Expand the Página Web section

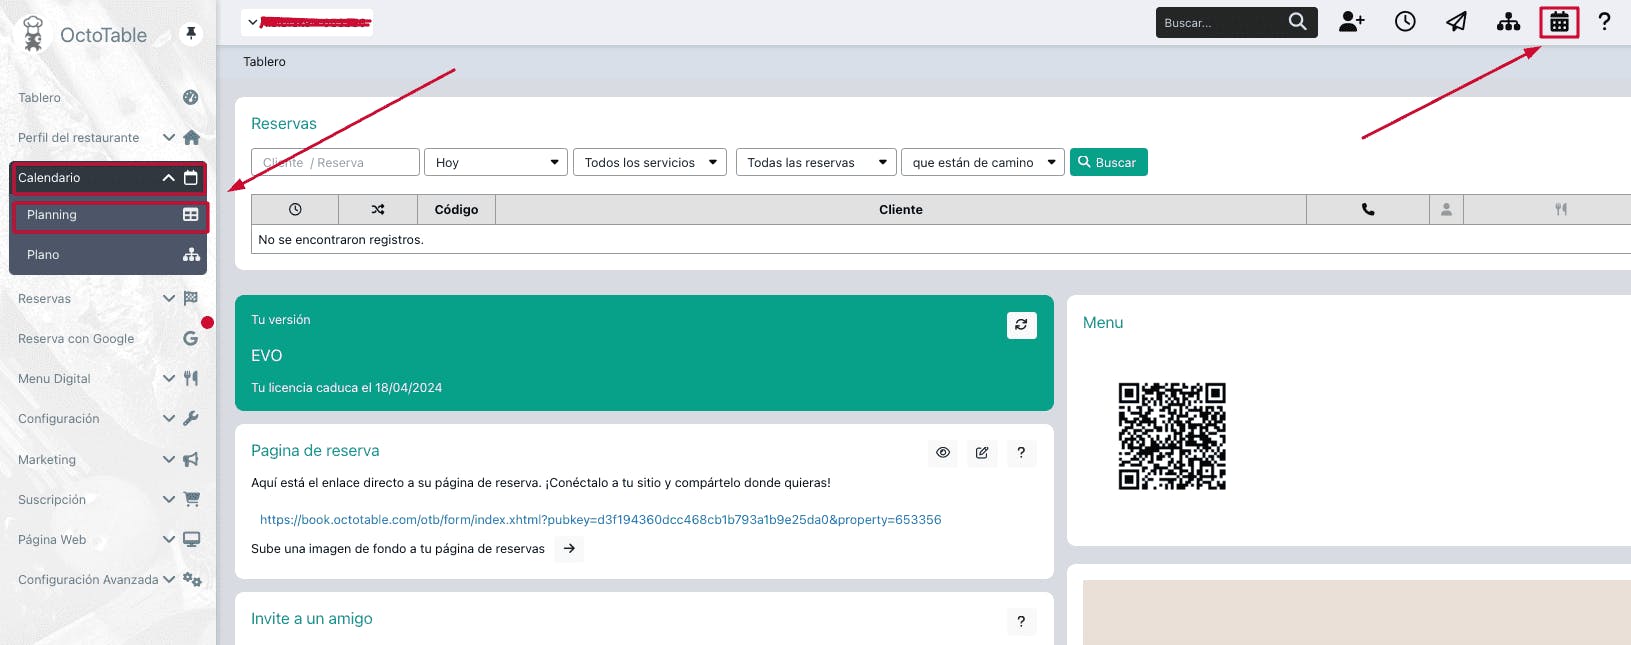tap(168, 539)
